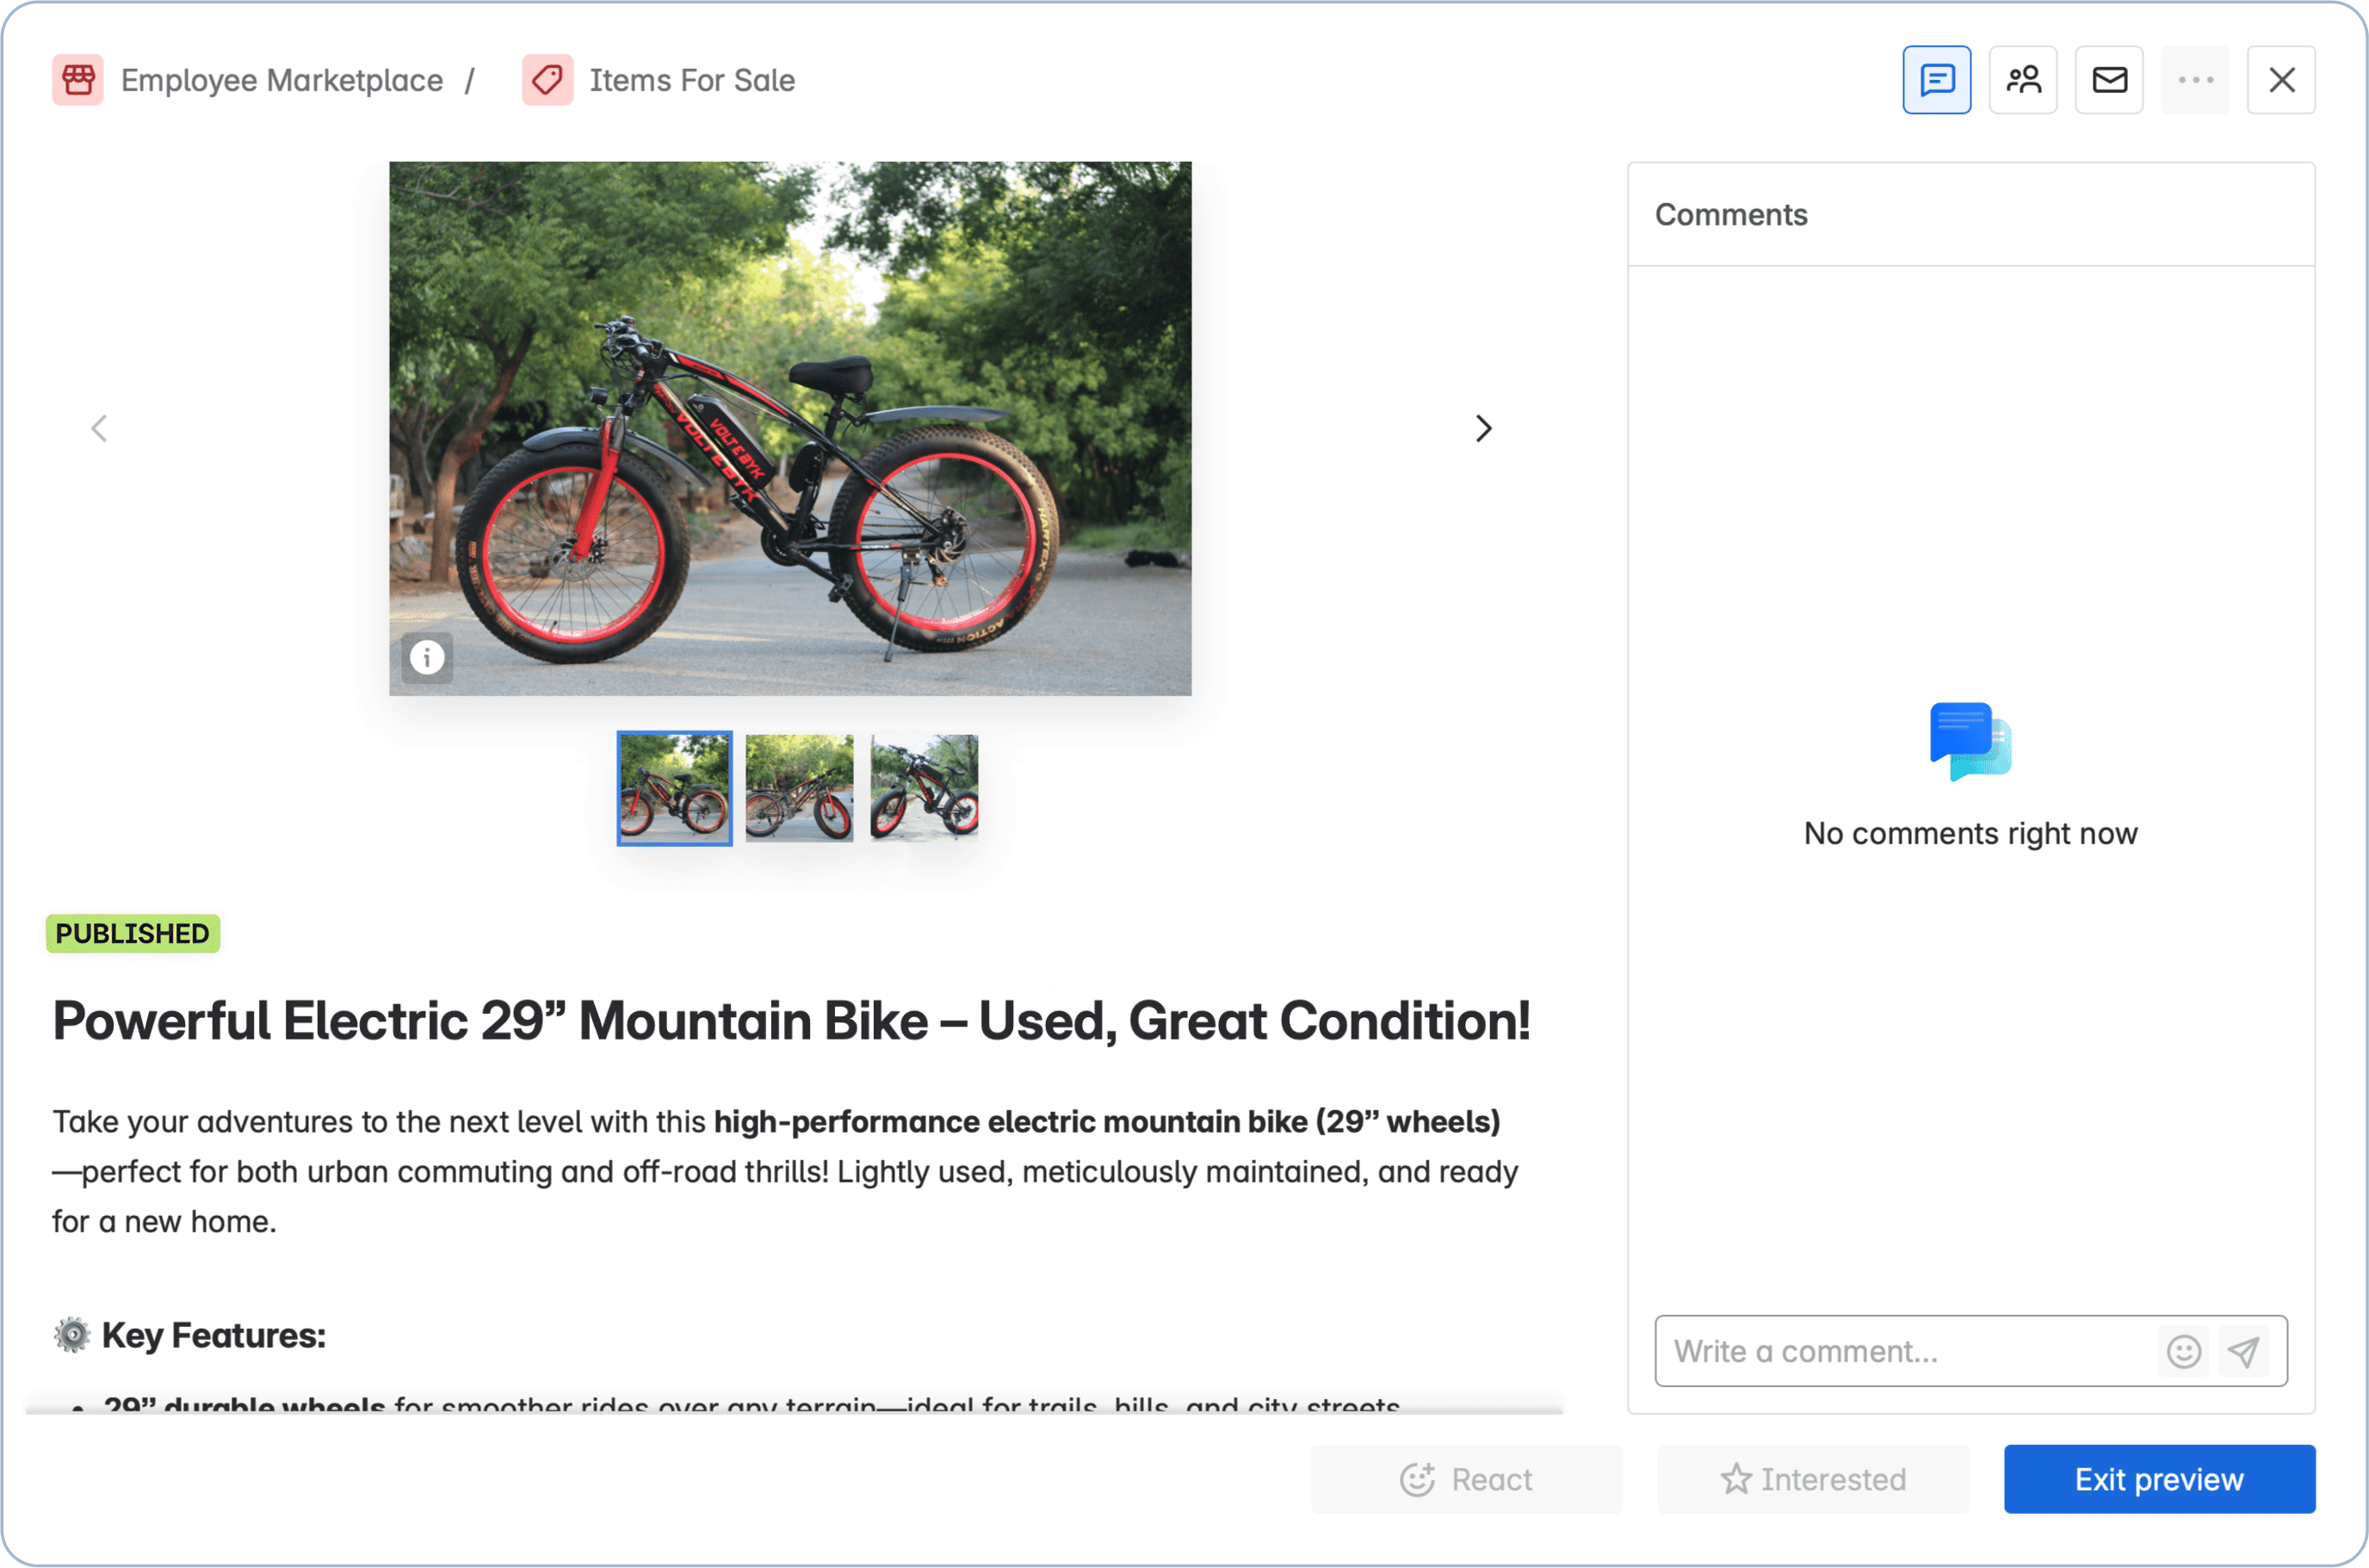
Task: Click the React button
Action: pos(1467,1479)
